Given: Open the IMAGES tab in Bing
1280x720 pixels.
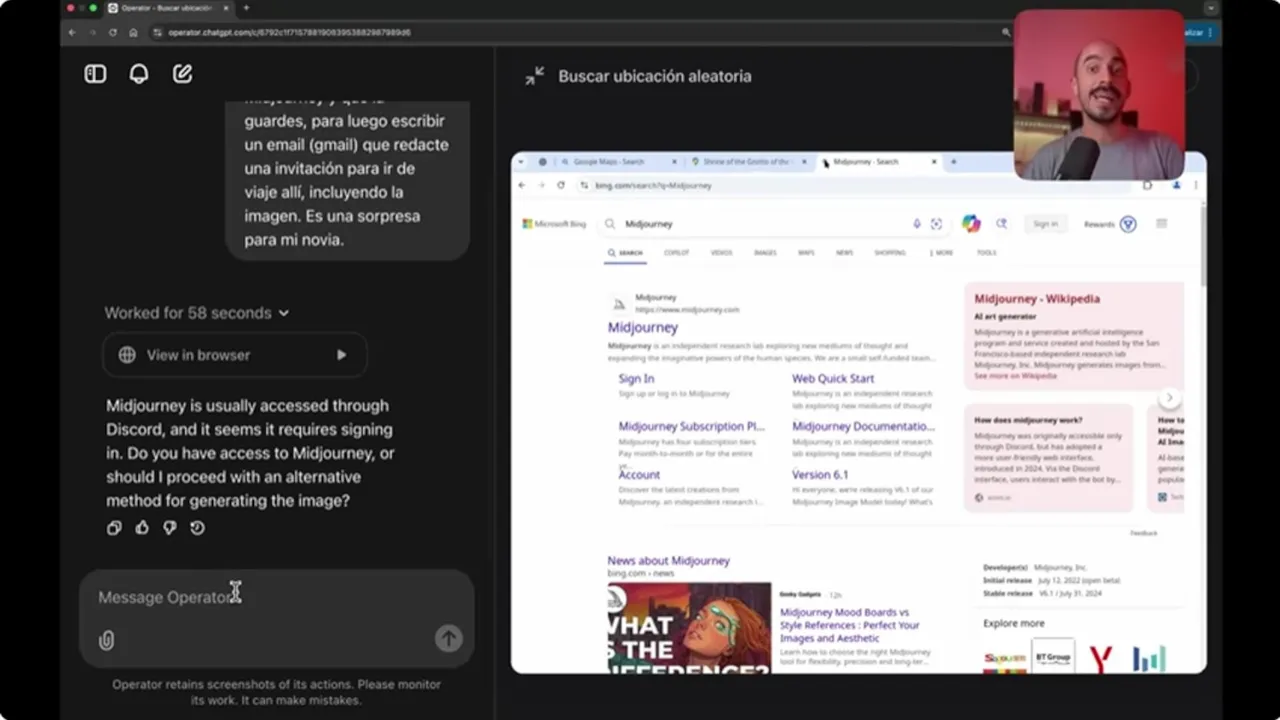Looking at the screenshot, I should [x=765, y=253].
